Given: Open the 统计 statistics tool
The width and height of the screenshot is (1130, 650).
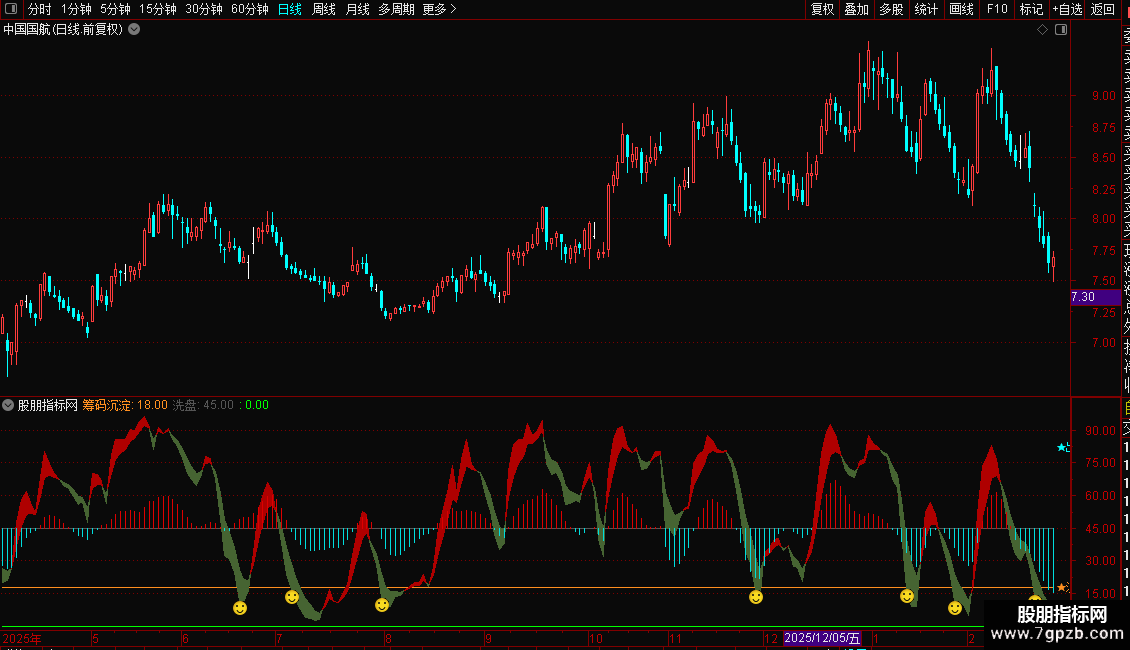Looking at the screenshot, I should point(926,9).
